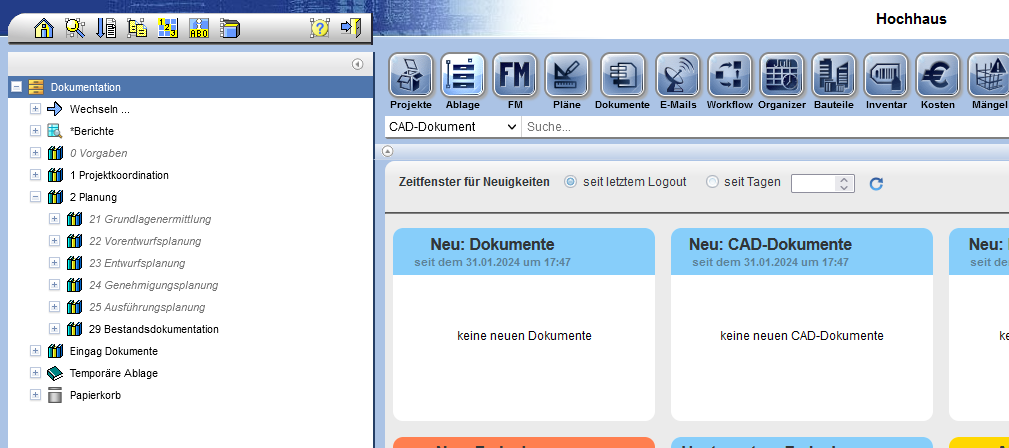The height and width of the screenshot is (448, 1009).
Task: Select the 'seit letztem Logout' radio button
Action: [x=571, y=182]
